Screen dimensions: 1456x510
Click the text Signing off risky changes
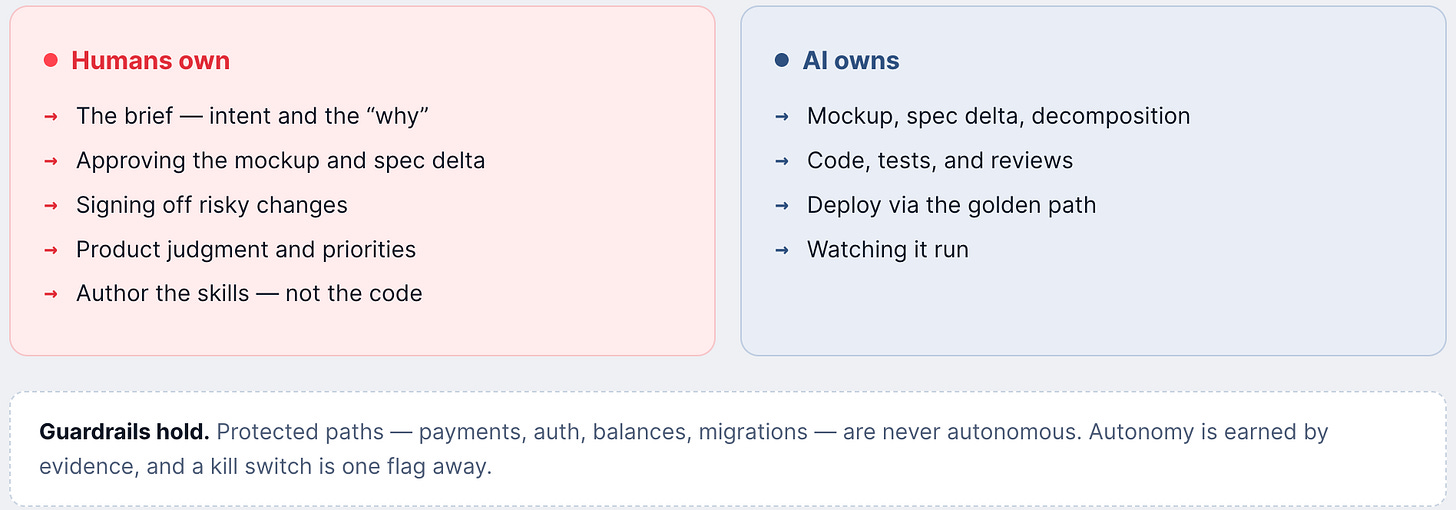(x=212, y=205)
